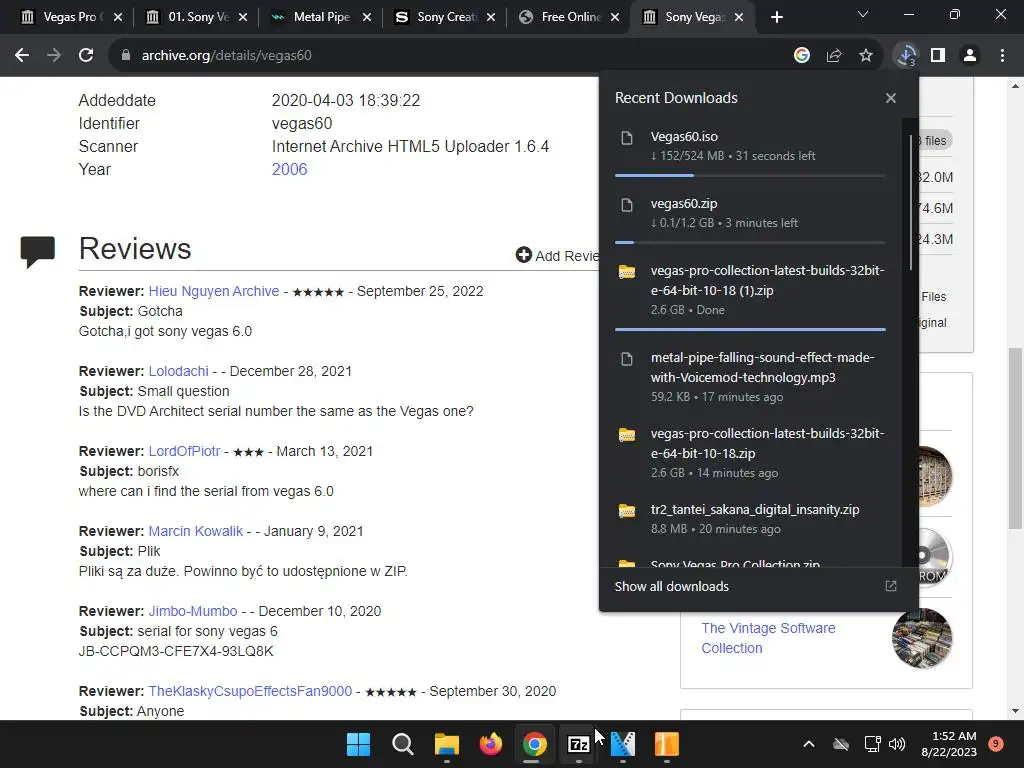Expand the tab search dropdown
The width and height of the screenshot is (1024, 768).
click(x=863, y=14)
